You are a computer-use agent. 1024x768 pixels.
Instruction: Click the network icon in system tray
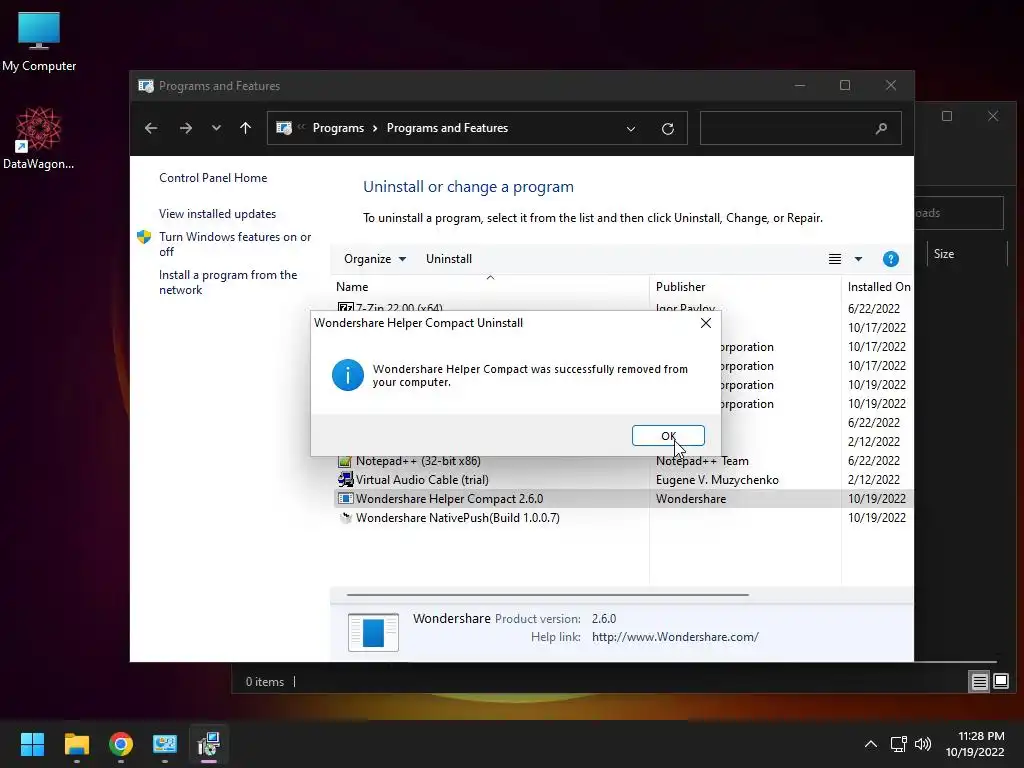click(899, 744)
